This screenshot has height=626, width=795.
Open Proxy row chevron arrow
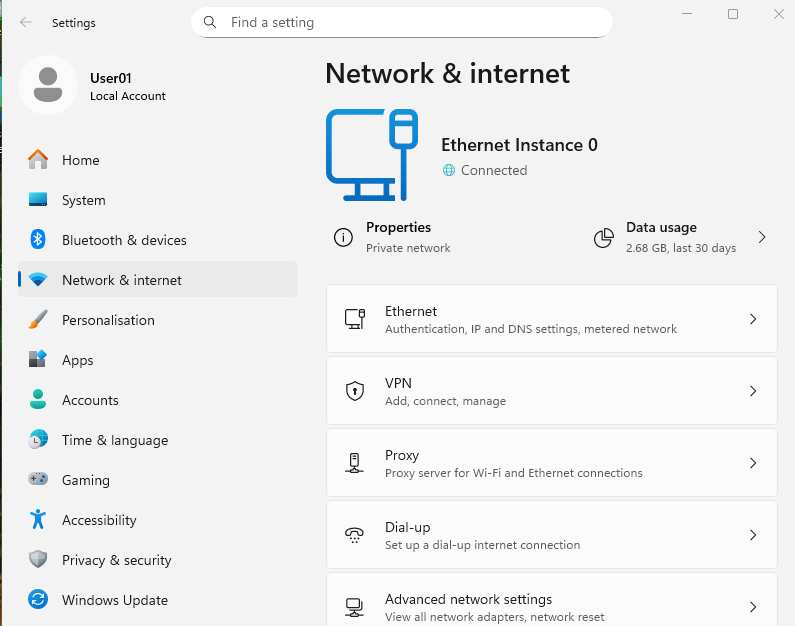click(753, 463)
